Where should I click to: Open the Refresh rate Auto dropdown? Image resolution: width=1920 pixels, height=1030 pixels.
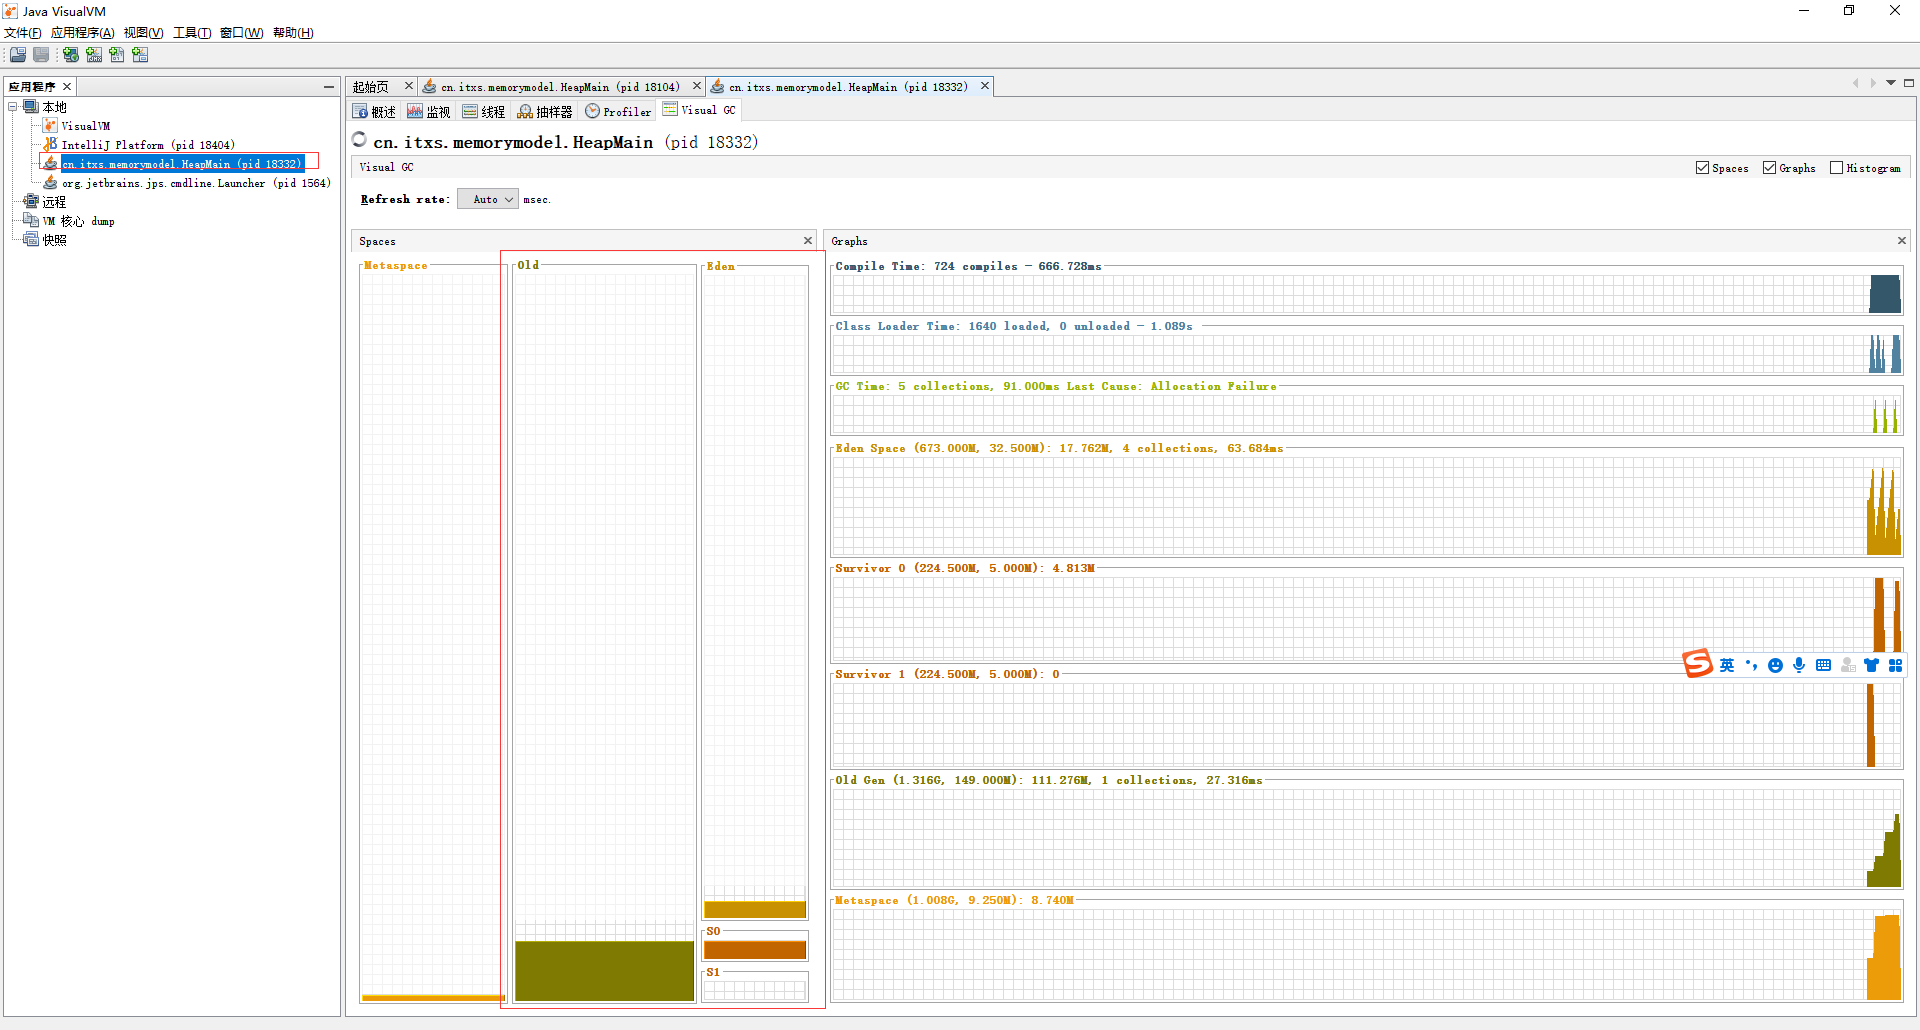[488, 199]
